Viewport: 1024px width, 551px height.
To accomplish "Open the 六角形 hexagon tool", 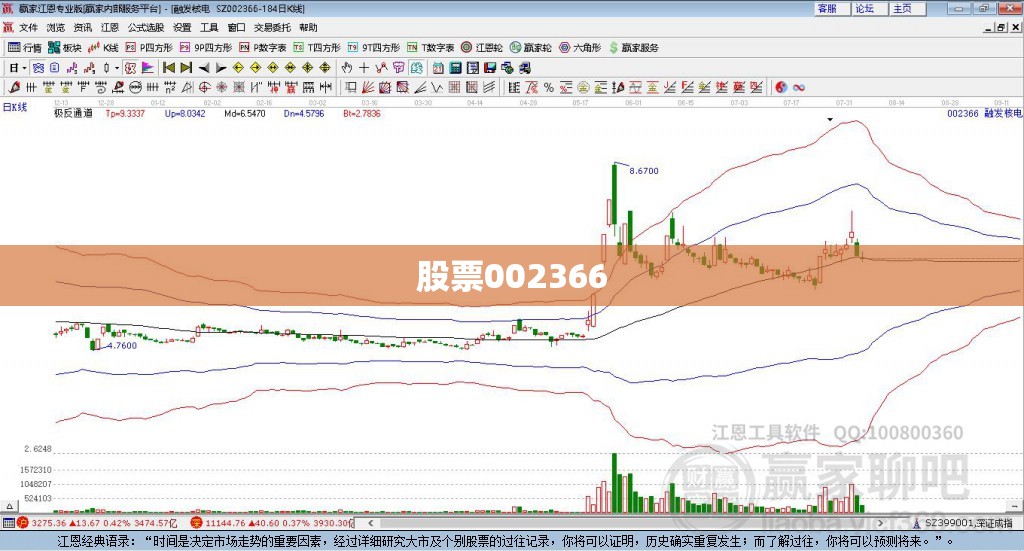I will pos(580,48).
